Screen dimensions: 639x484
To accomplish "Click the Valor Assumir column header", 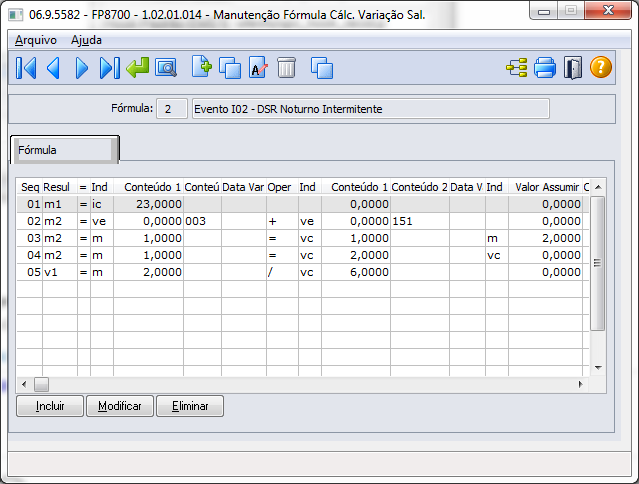I will [x=545, y=187].
